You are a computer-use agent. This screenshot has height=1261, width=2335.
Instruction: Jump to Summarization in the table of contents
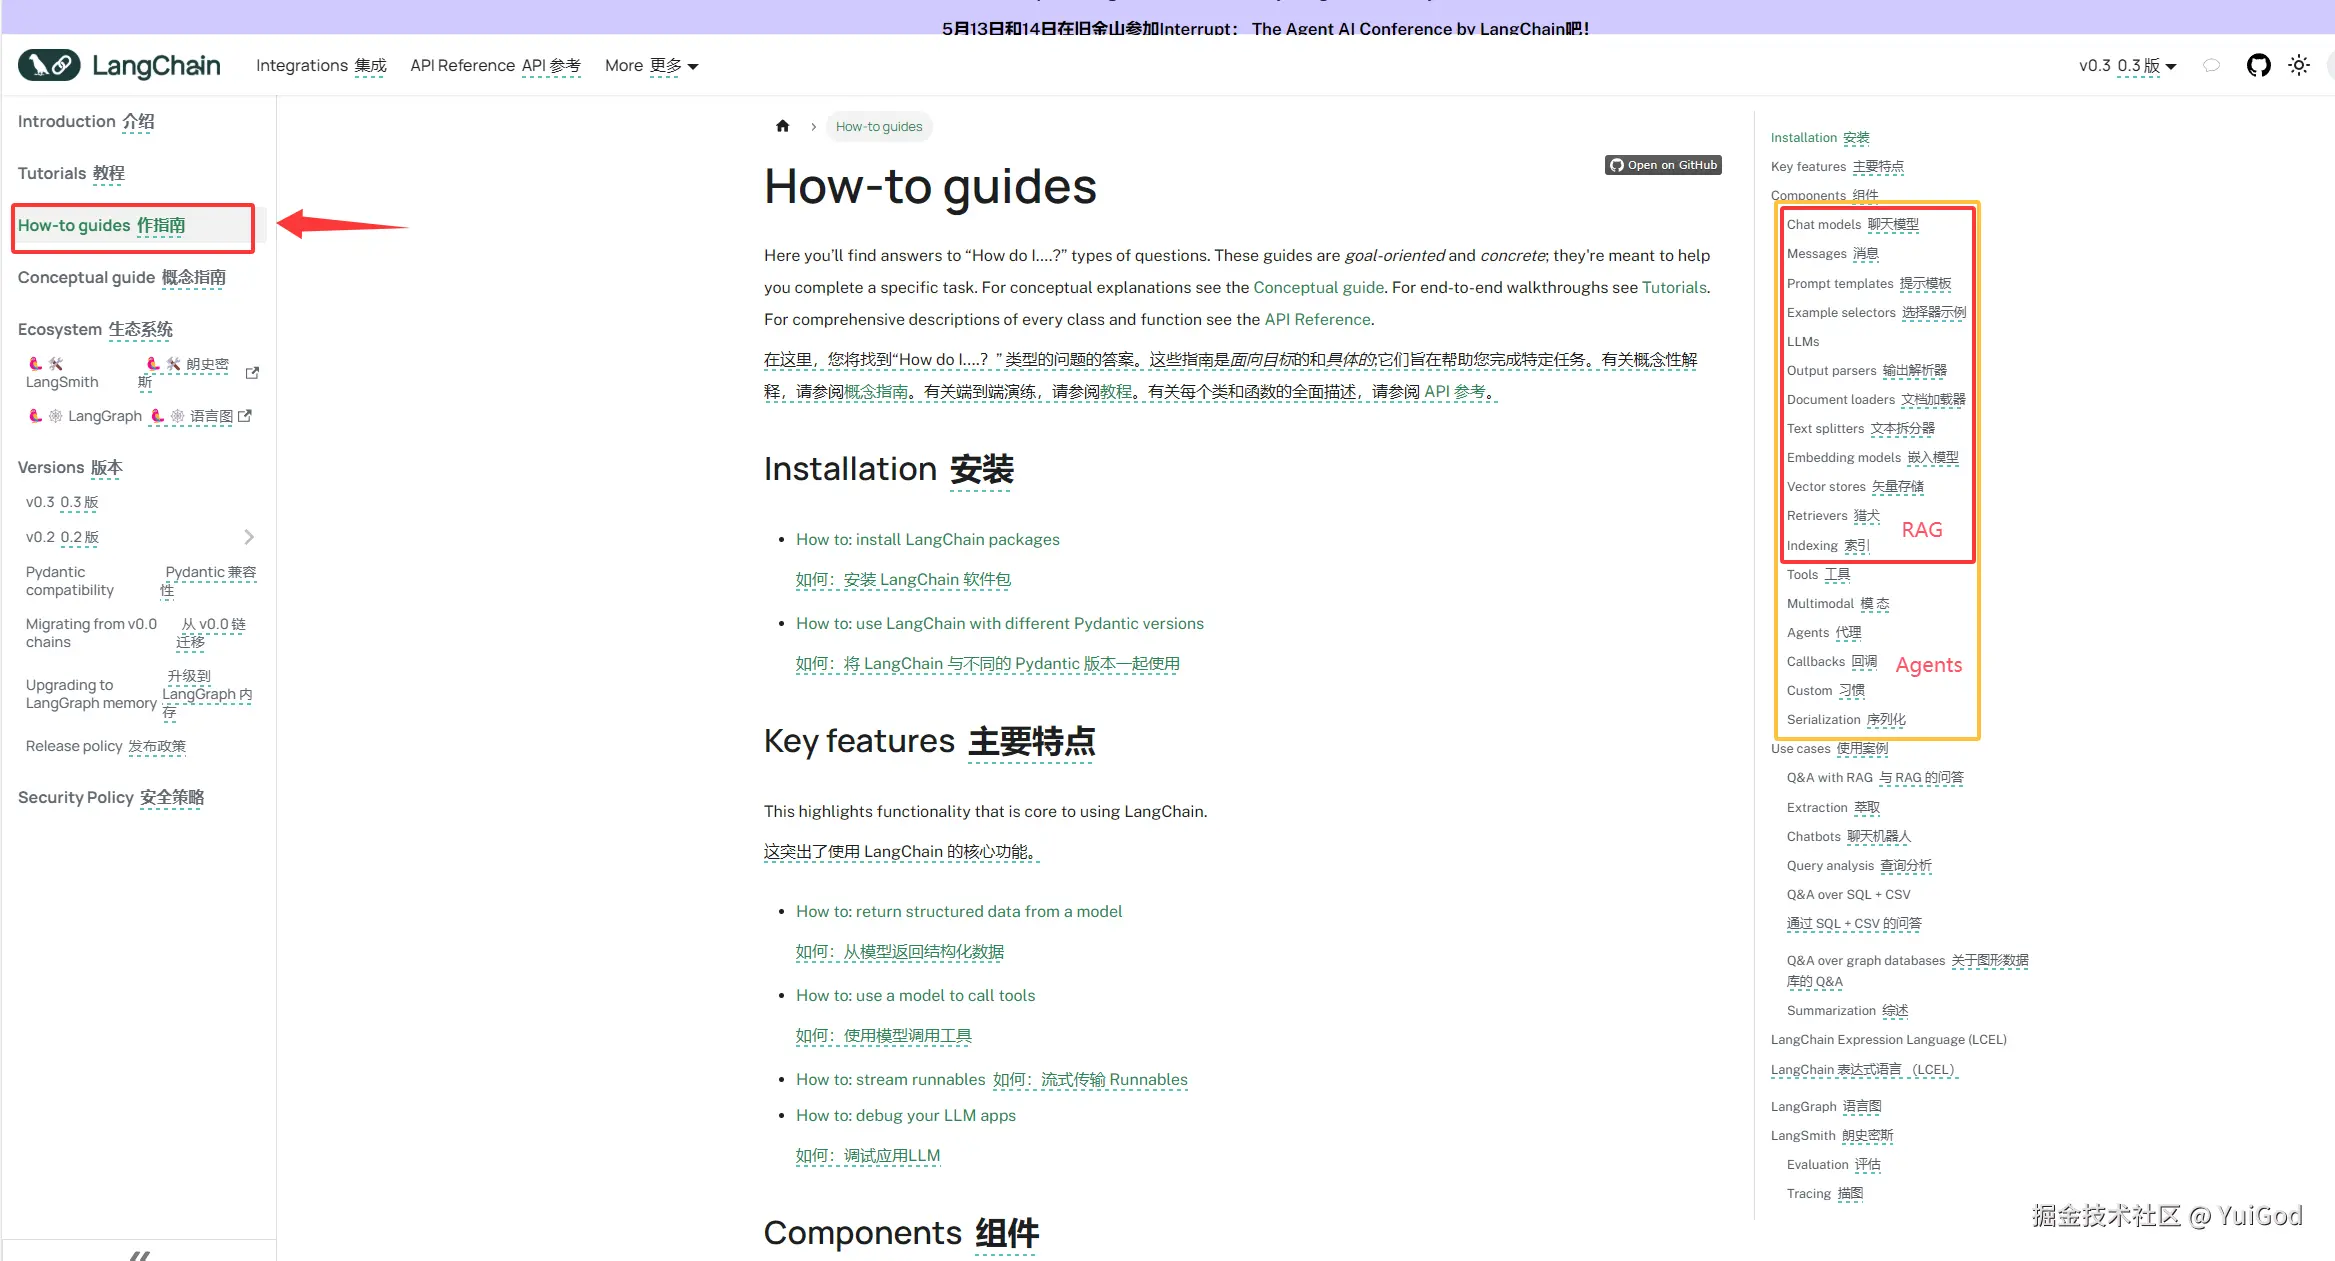[1847, 1010]
